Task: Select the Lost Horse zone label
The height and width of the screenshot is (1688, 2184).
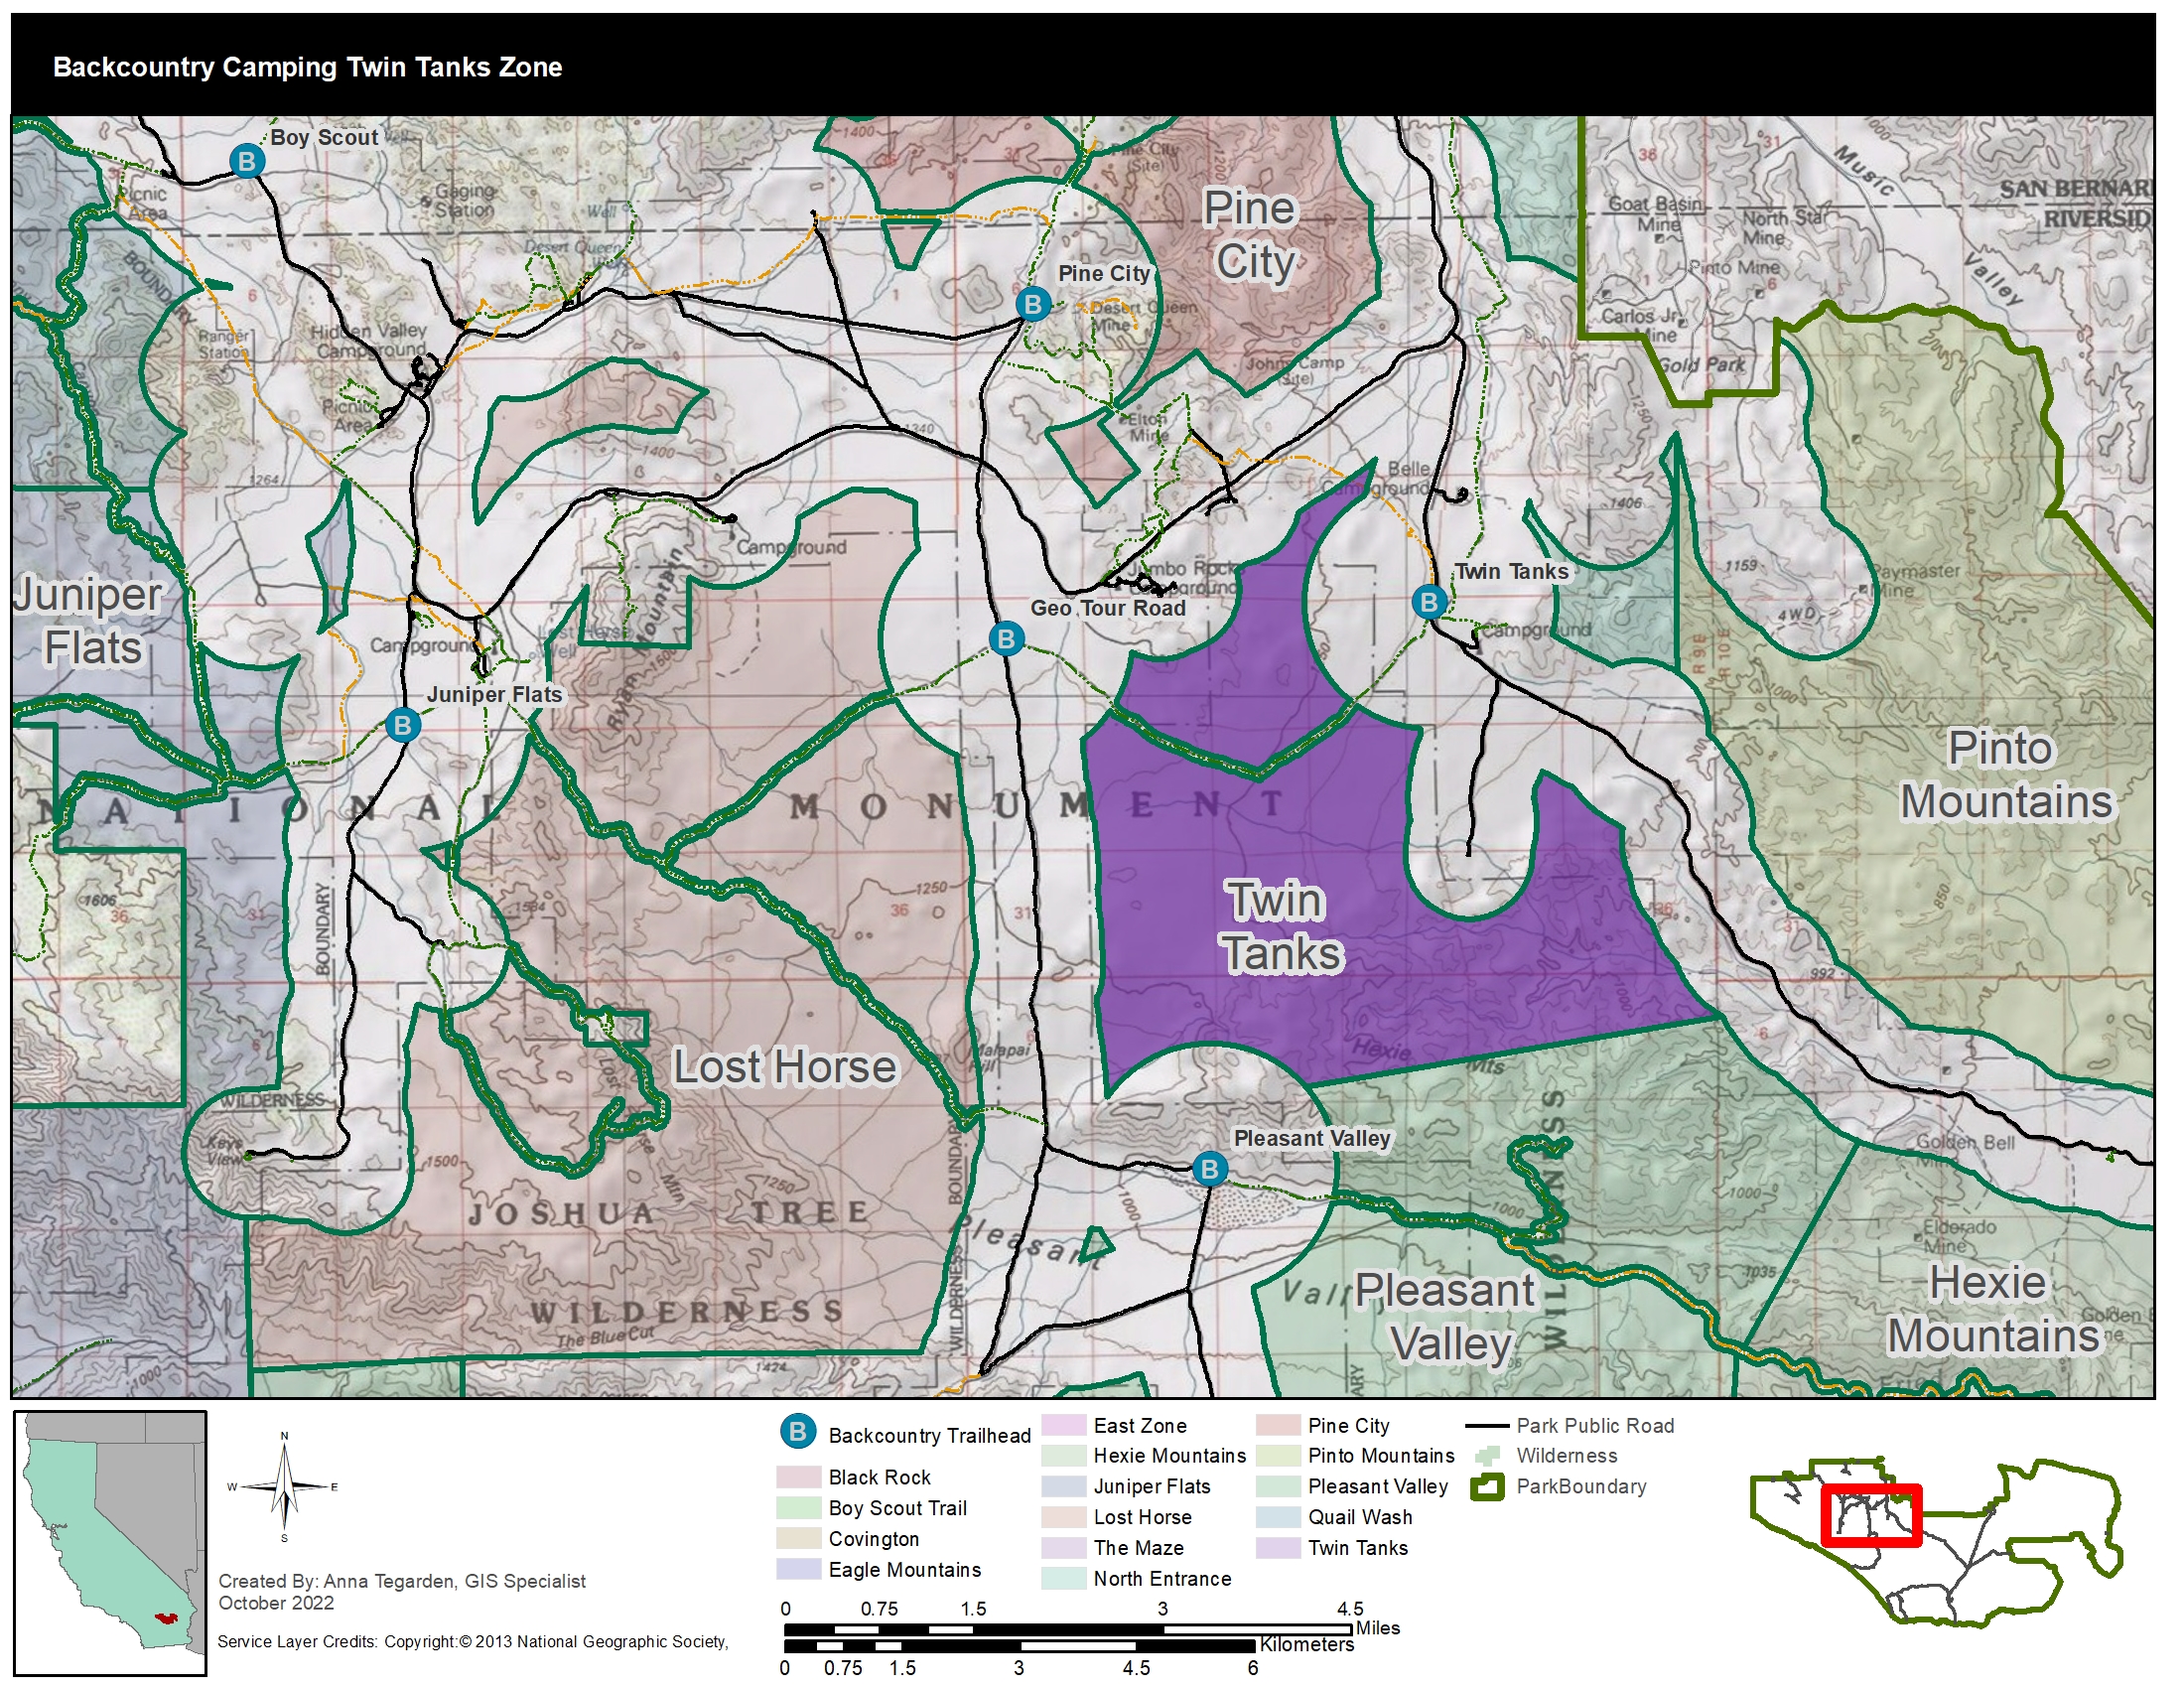Action: (786, 1067)
